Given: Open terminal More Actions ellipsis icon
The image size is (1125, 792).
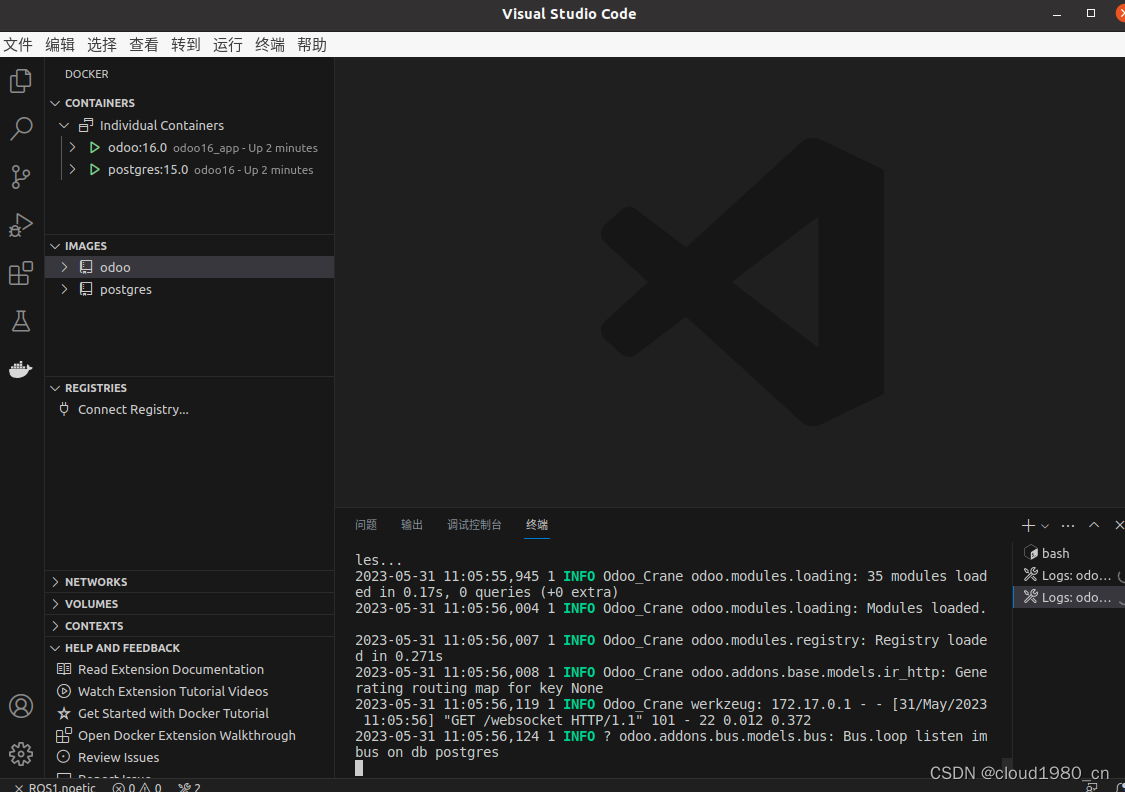Looking at the screenshot, I should pyautogui.click(x=1067, y=524).
